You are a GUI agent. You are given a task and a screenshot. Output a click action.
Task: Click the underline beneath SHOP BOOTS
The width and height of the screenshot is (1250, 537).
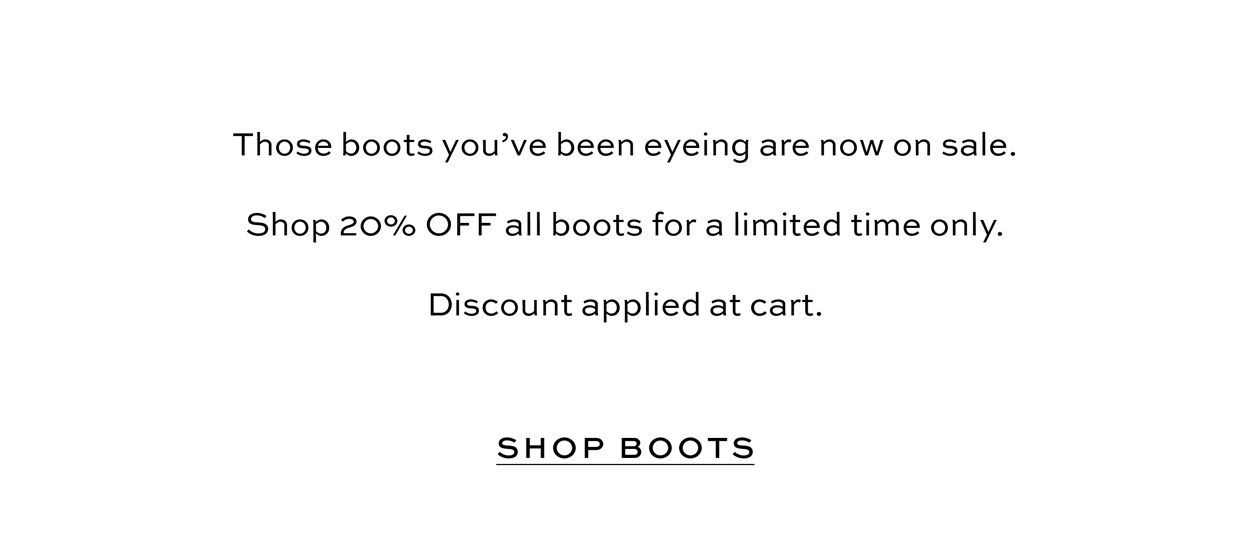click(x=625, y=464)
